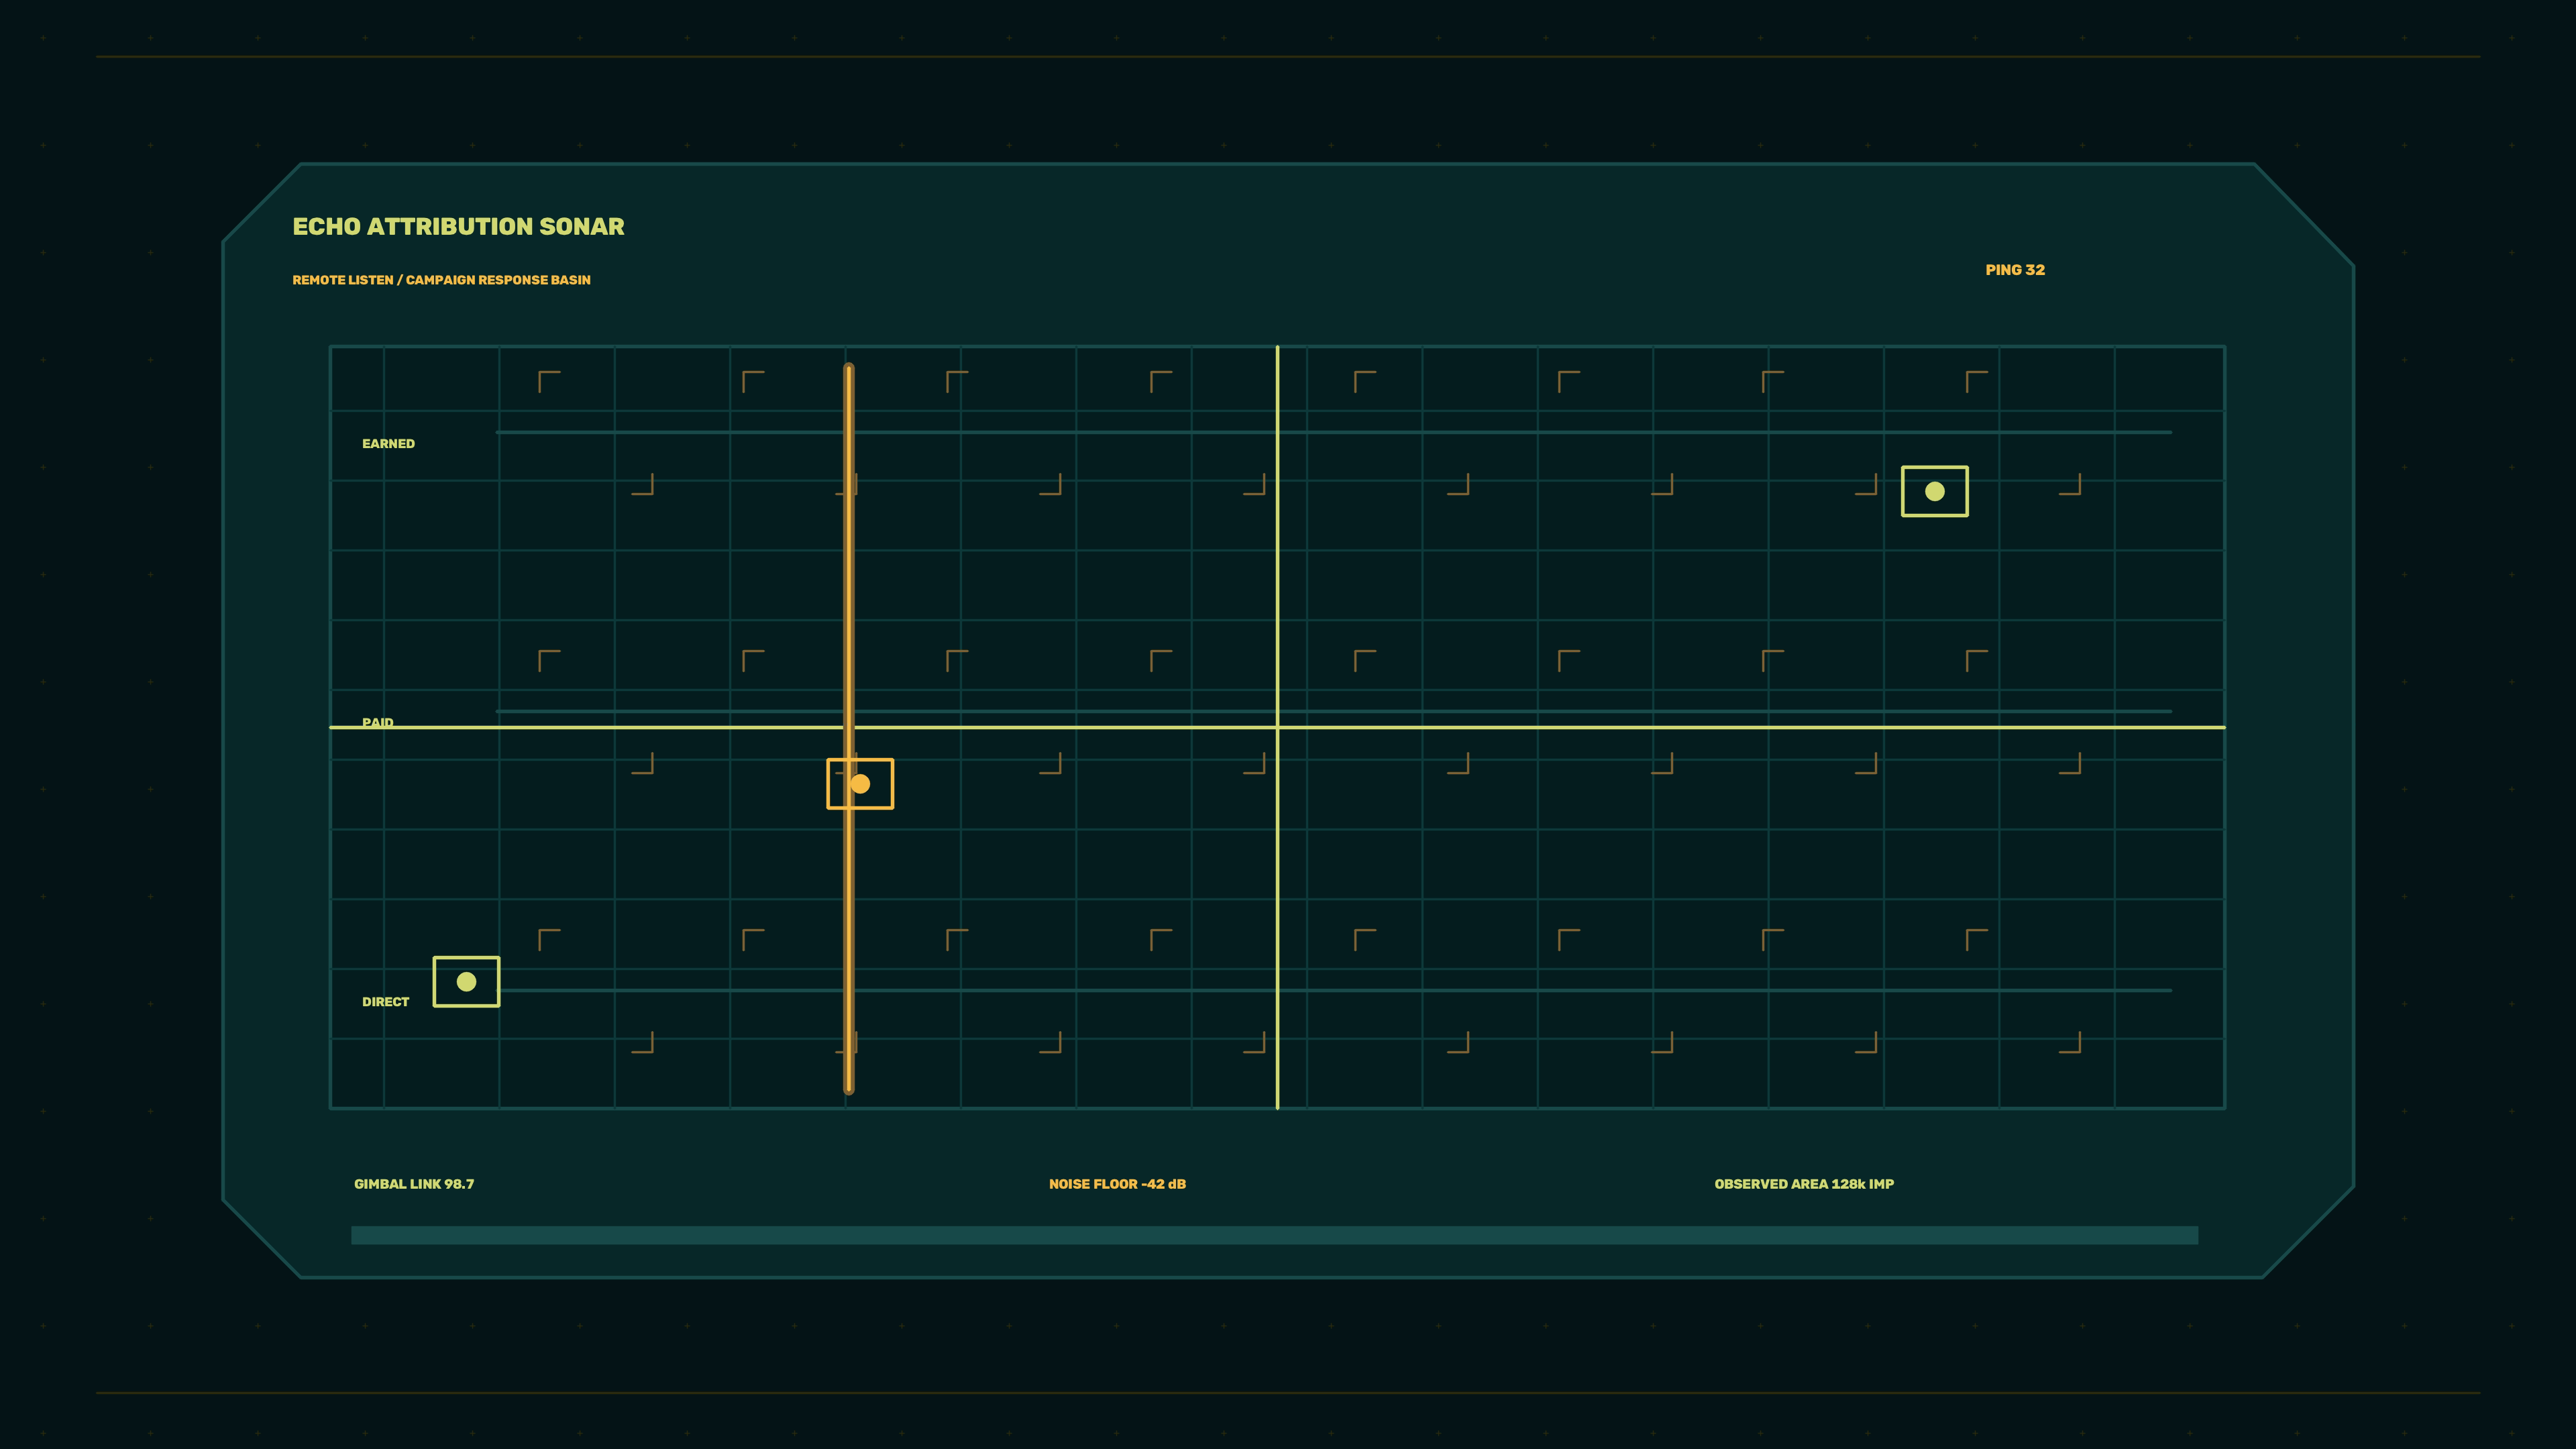Click the orange vertical sweep slider bar
Screen dimensions: 2576x1449
tap(849, 728)
